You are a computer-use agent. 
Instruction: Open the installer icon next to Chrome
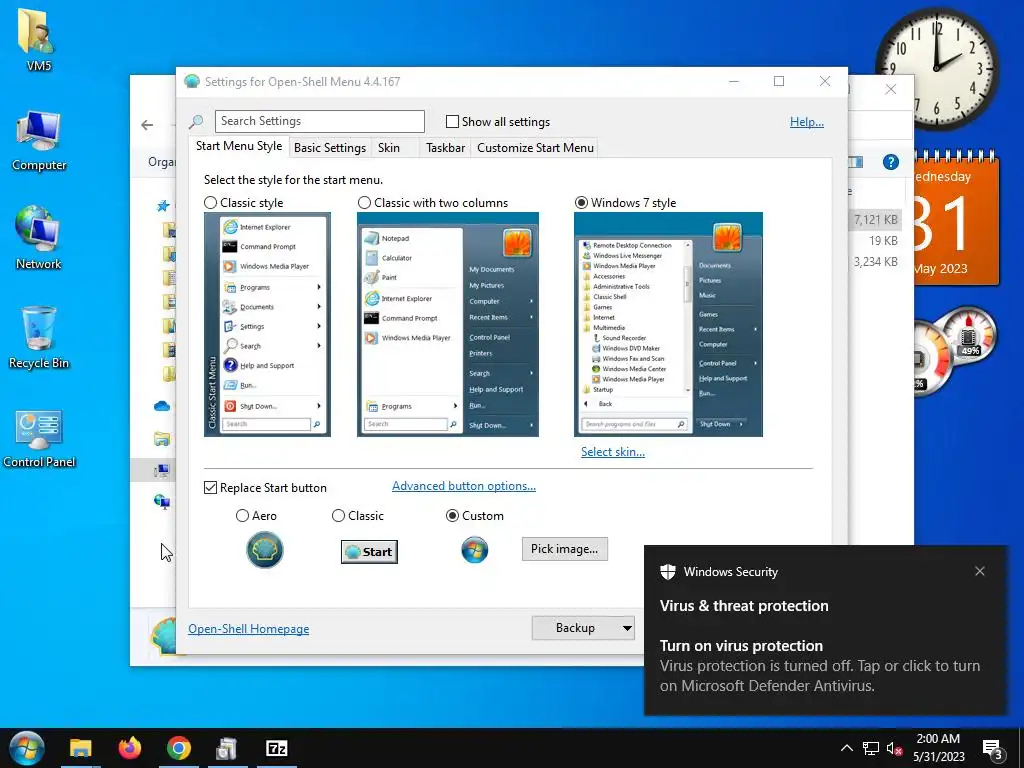227,748
